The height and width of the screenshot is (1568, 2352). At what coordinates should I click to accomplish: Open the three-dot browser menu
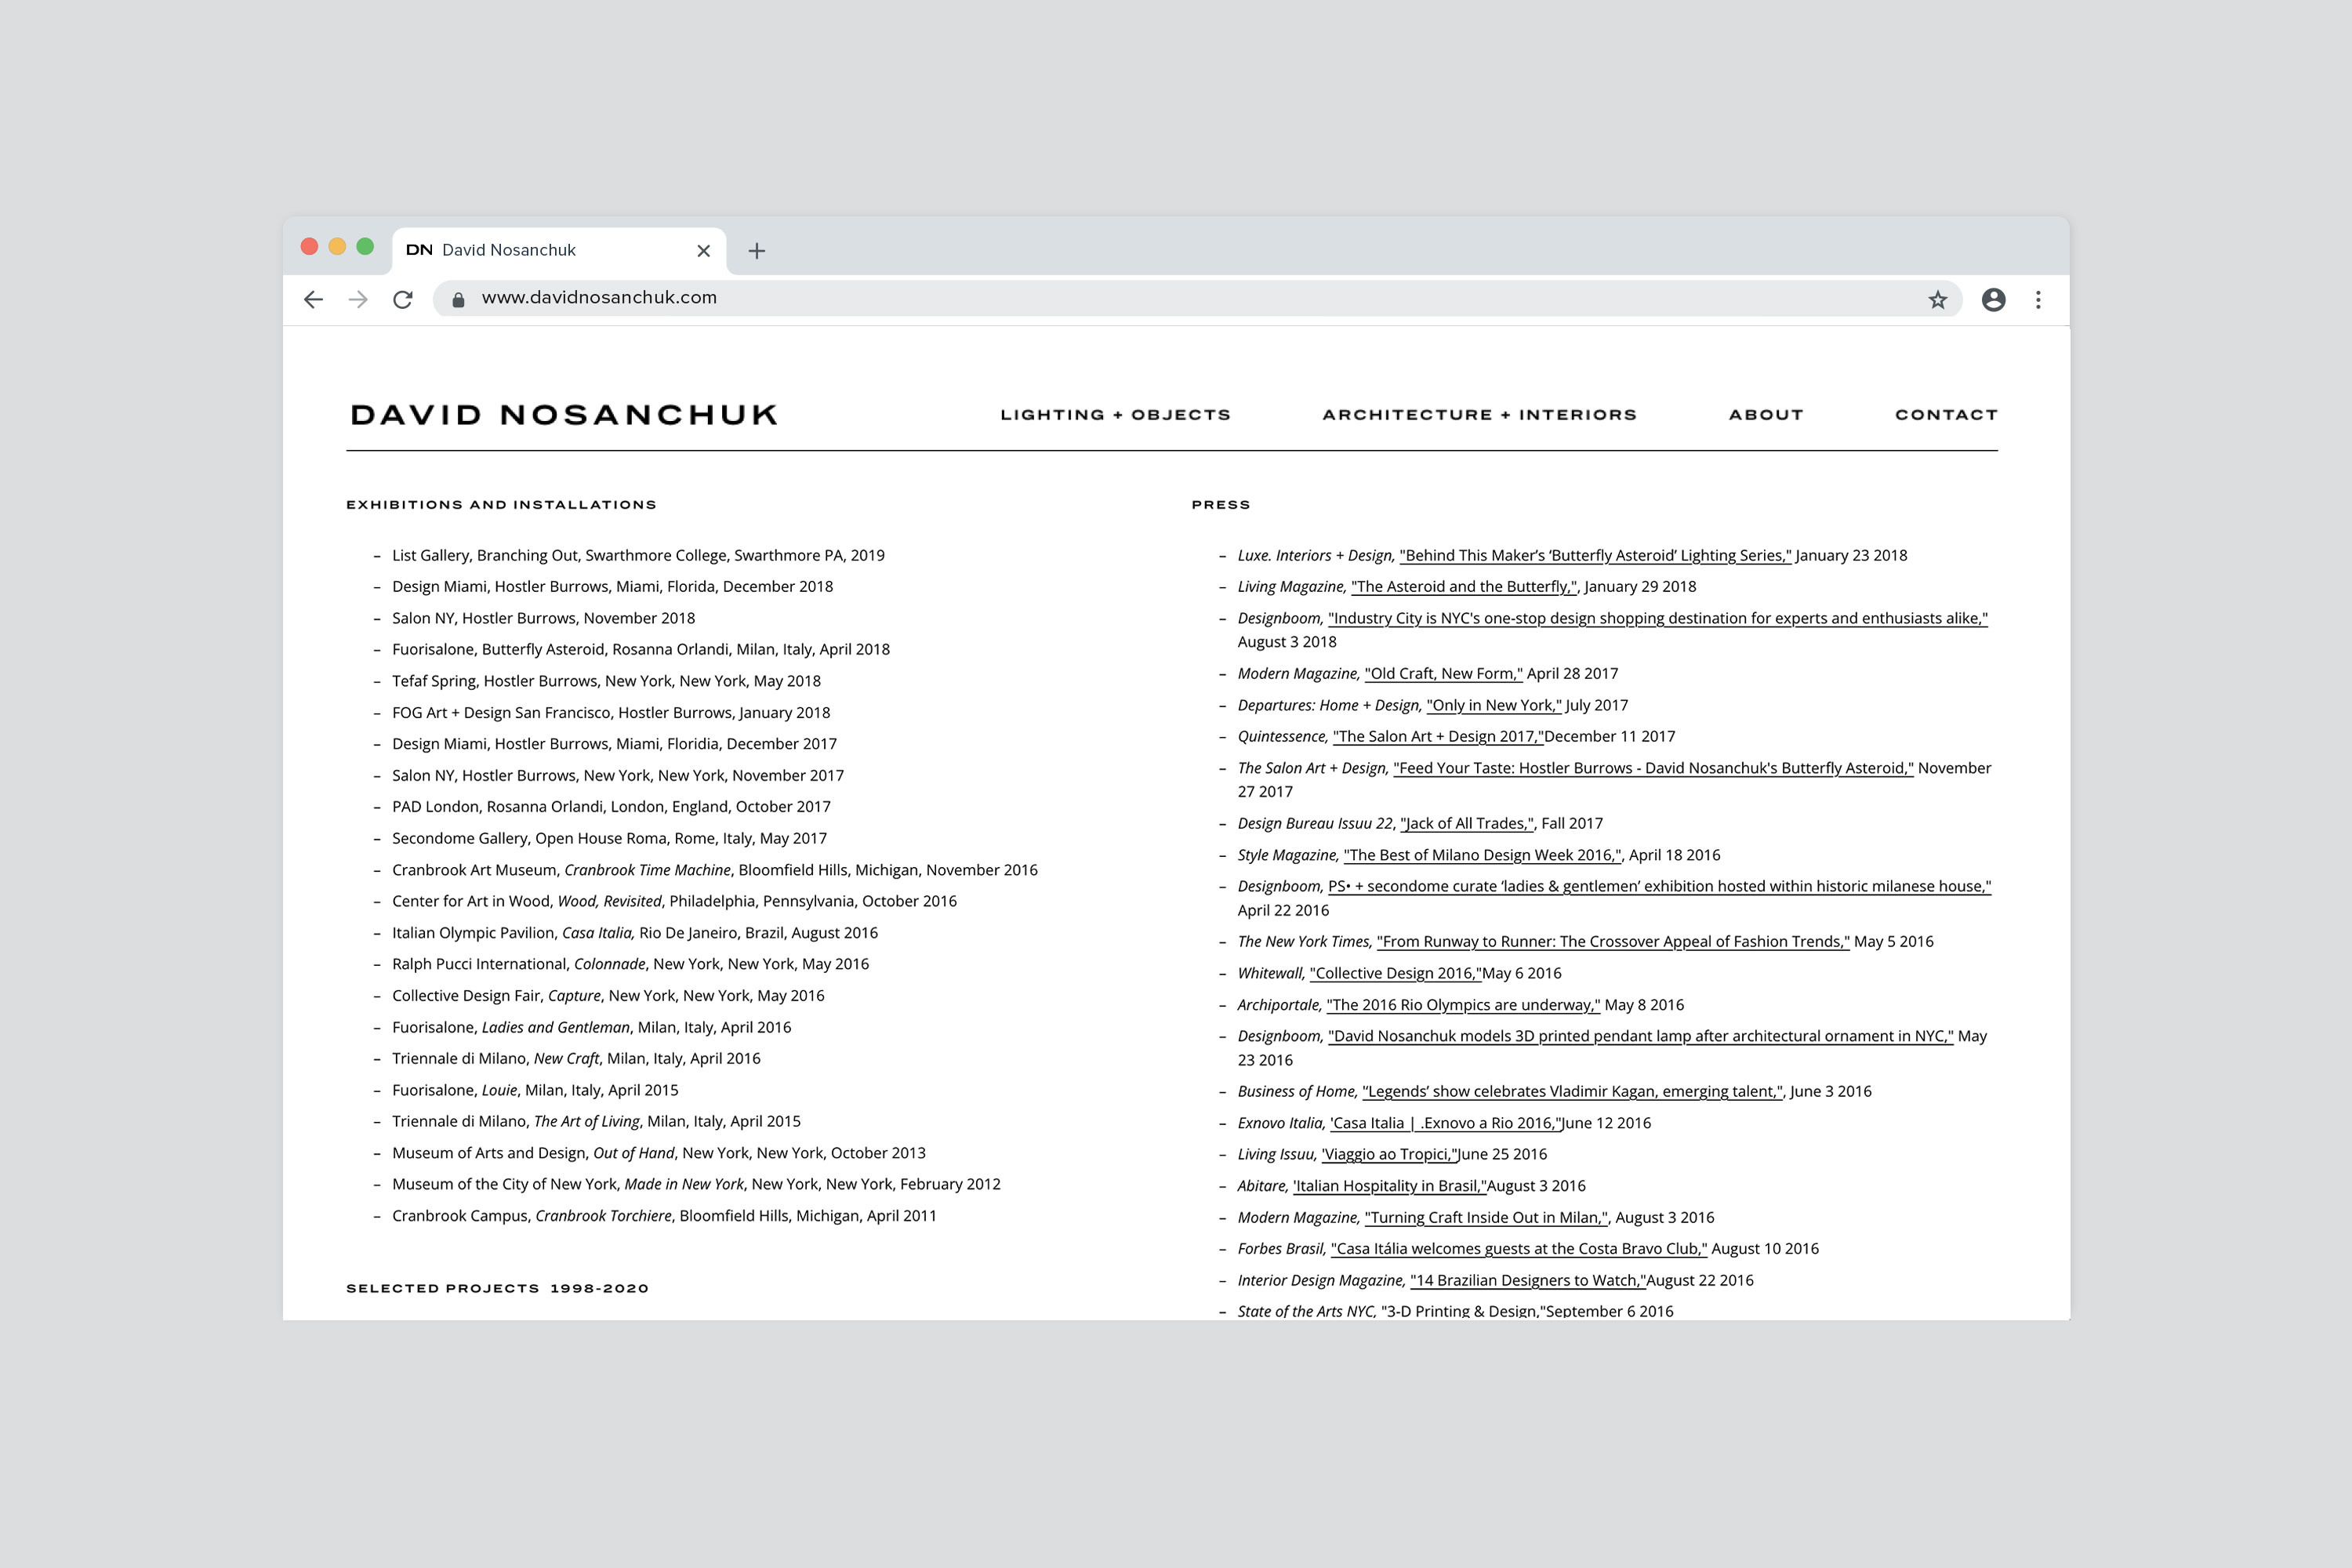(2038, 299)
